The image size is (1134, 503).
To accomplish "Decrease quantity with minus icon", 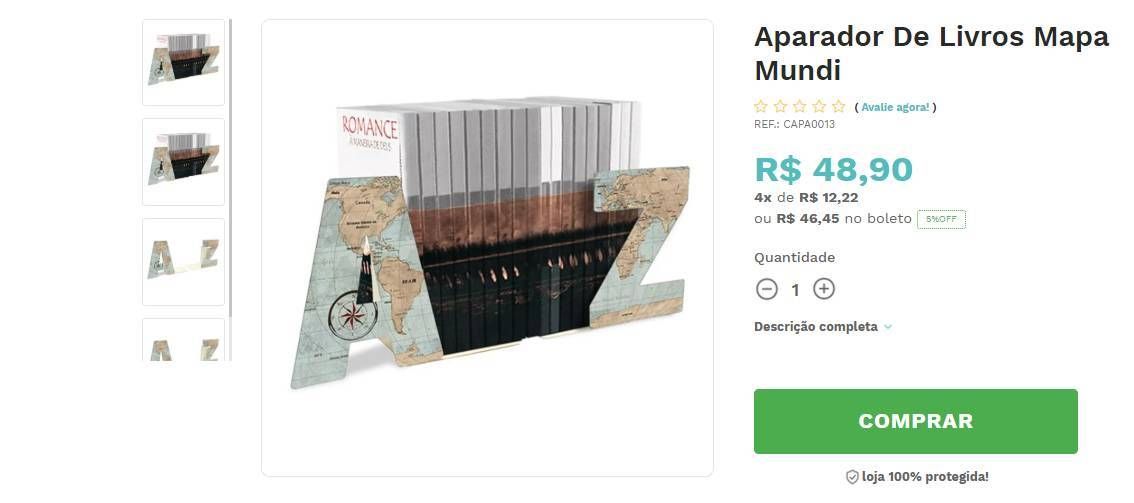I will [x=767, y=289].
